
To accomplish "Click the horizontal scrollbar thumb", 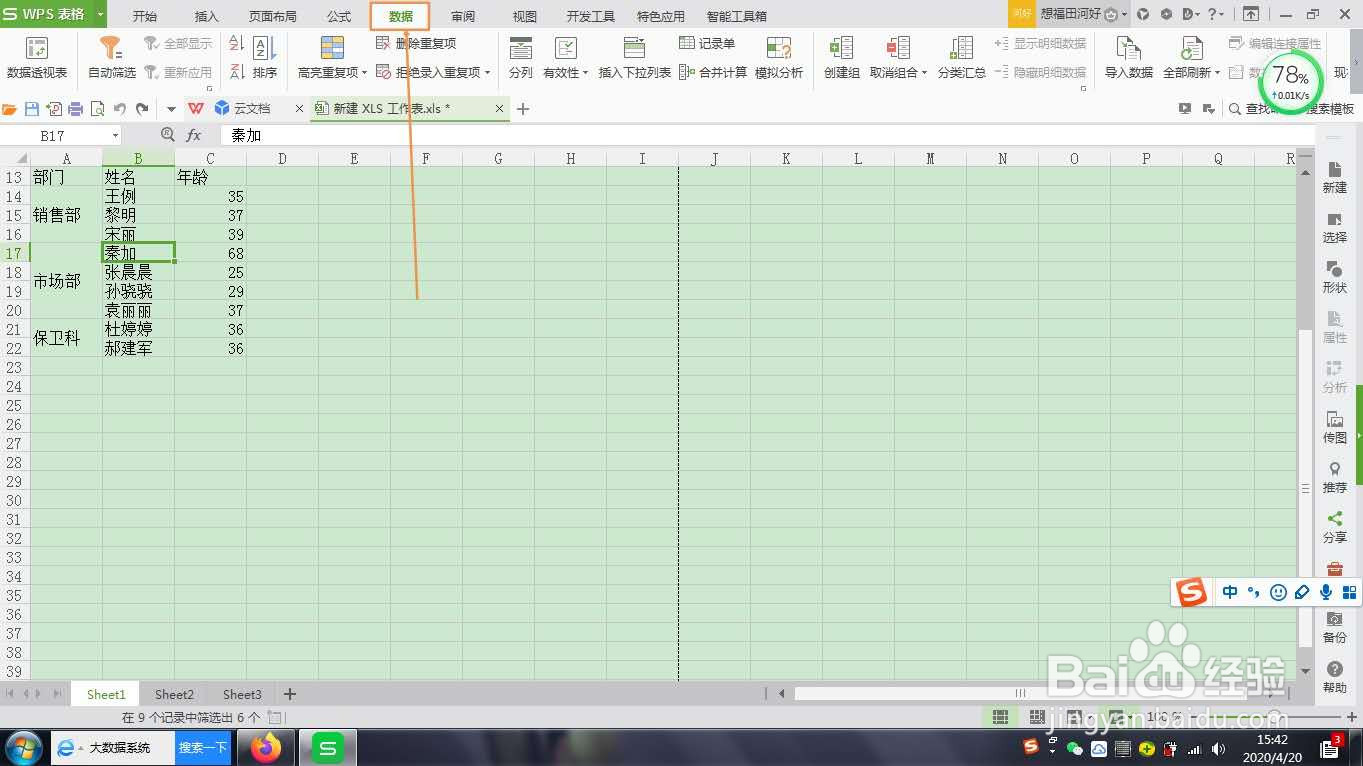I will pos(1020,693).
